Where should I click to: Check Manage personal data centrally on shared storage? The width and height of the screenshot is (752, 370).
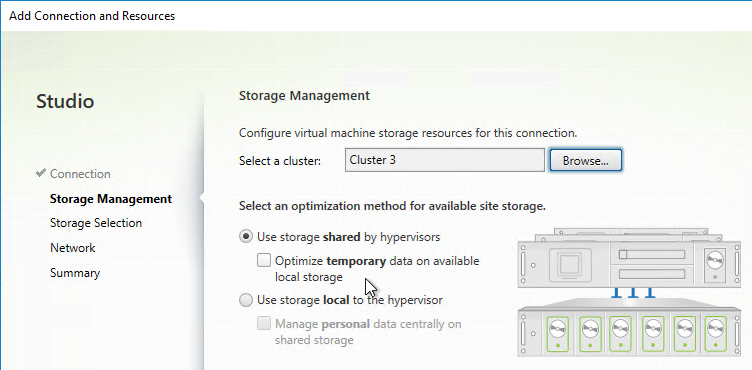264,324
